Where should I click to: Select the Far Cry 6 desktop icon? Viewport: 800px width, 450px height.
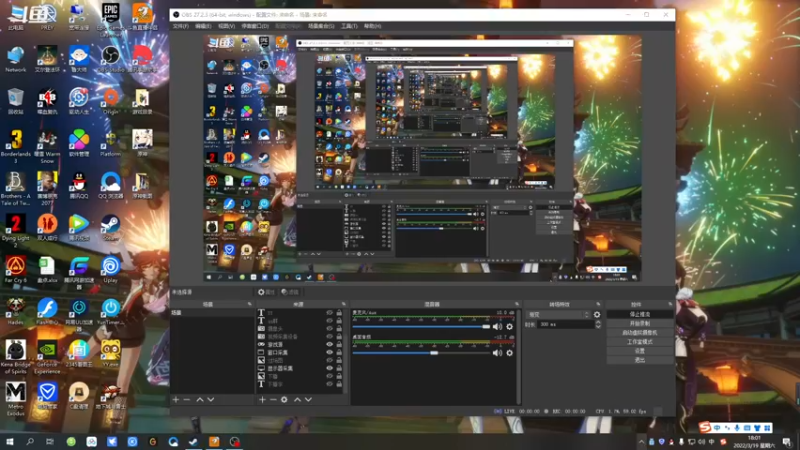(15, 270)
